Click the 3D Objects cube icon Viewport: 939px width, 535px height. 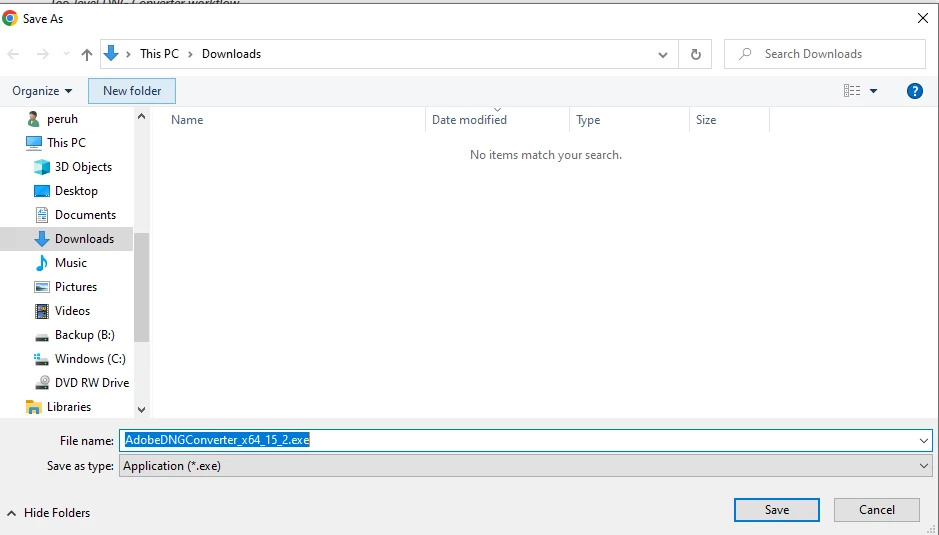pos(42,167)
